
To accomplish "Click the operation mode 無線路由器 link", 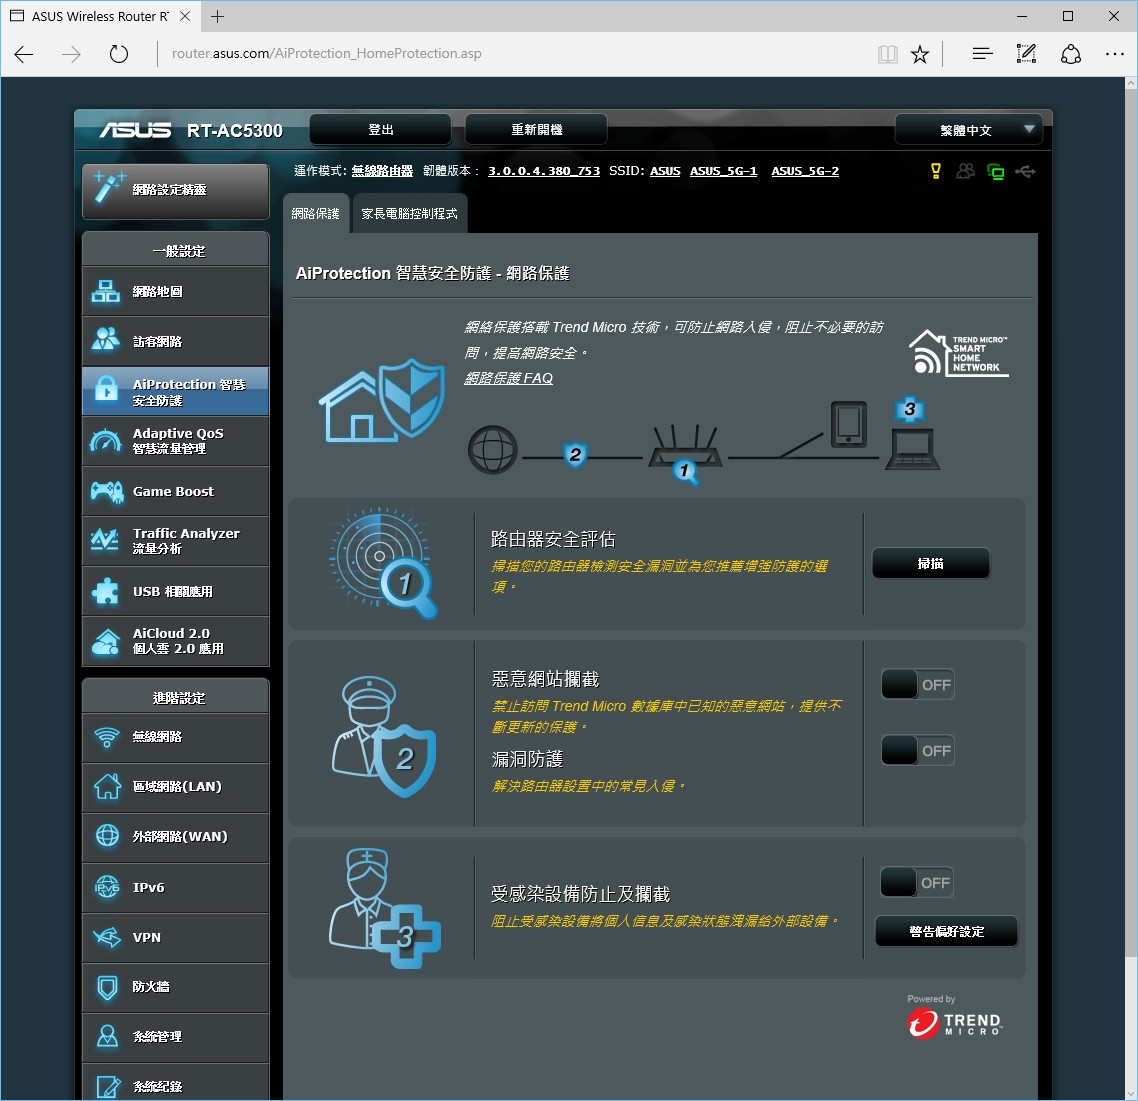I will click(382, 171).
